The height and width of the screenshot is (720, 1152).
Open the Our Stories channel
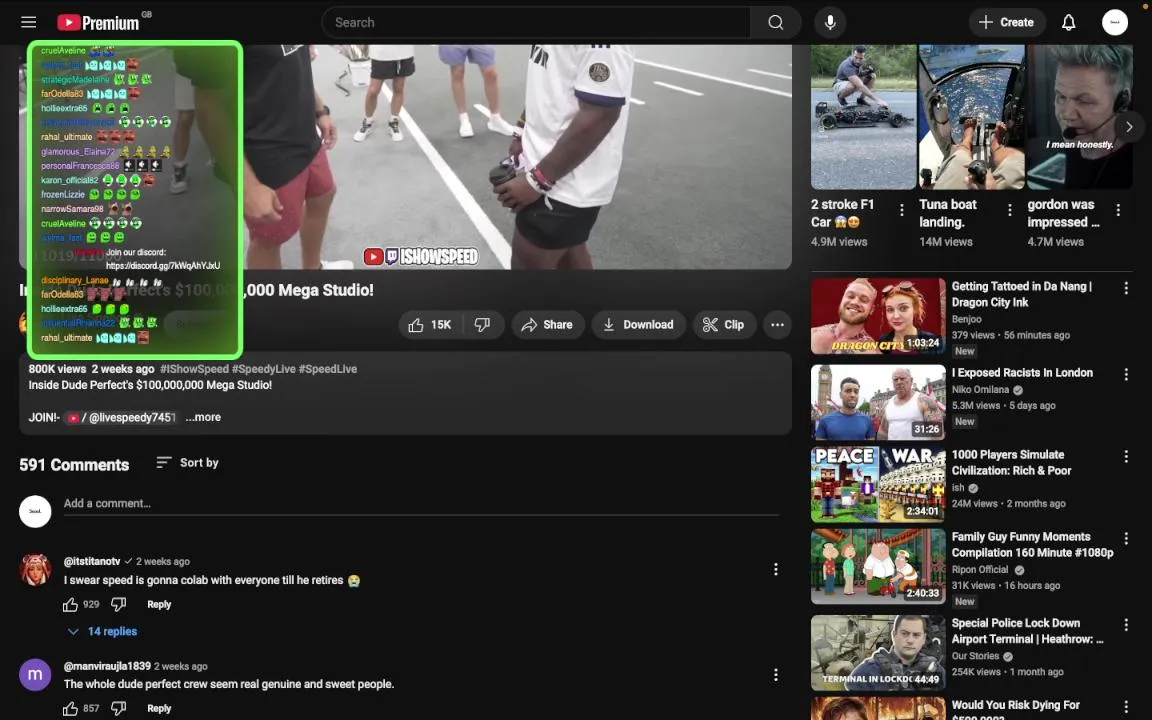pyautogui.click(x=976, y=657)
